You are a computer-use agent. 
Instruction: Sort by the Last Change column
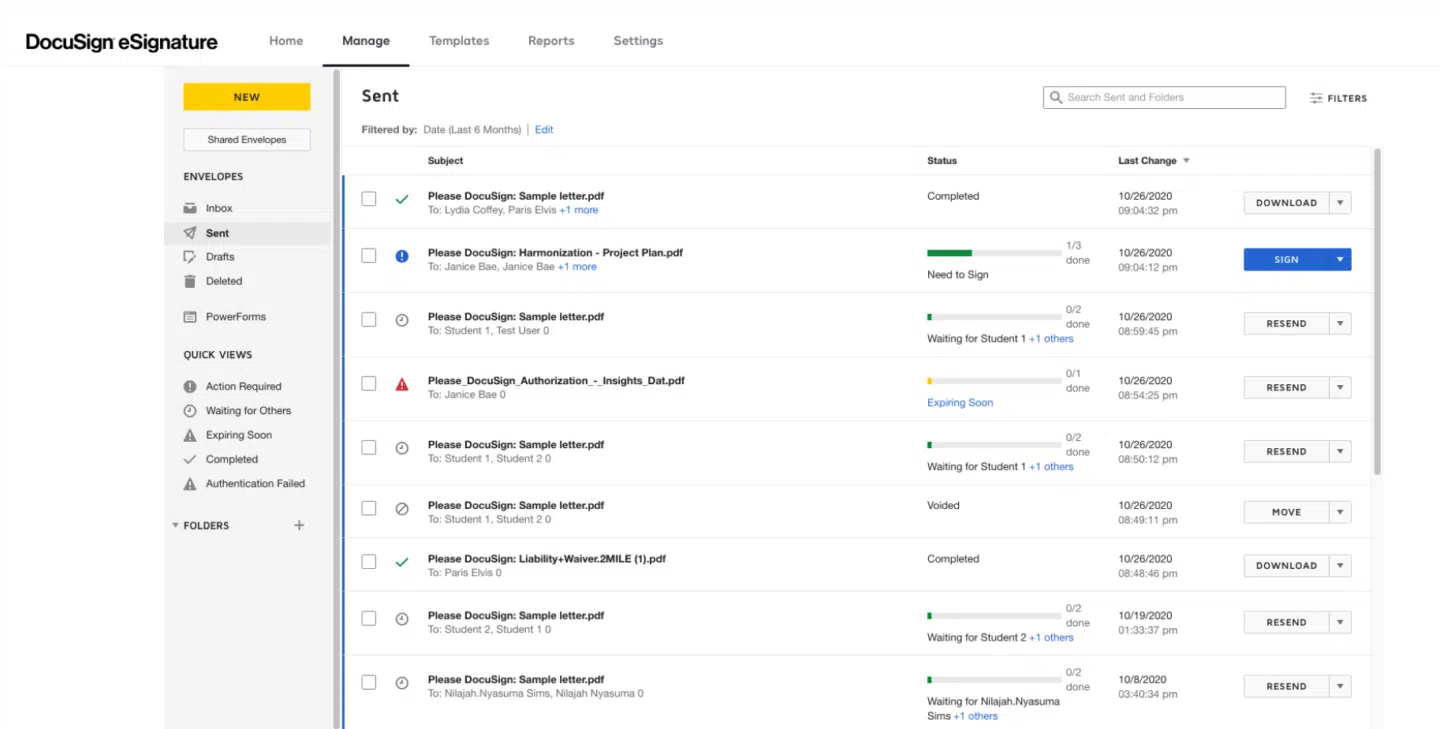pyautogui.click(x=1154, y=161)
